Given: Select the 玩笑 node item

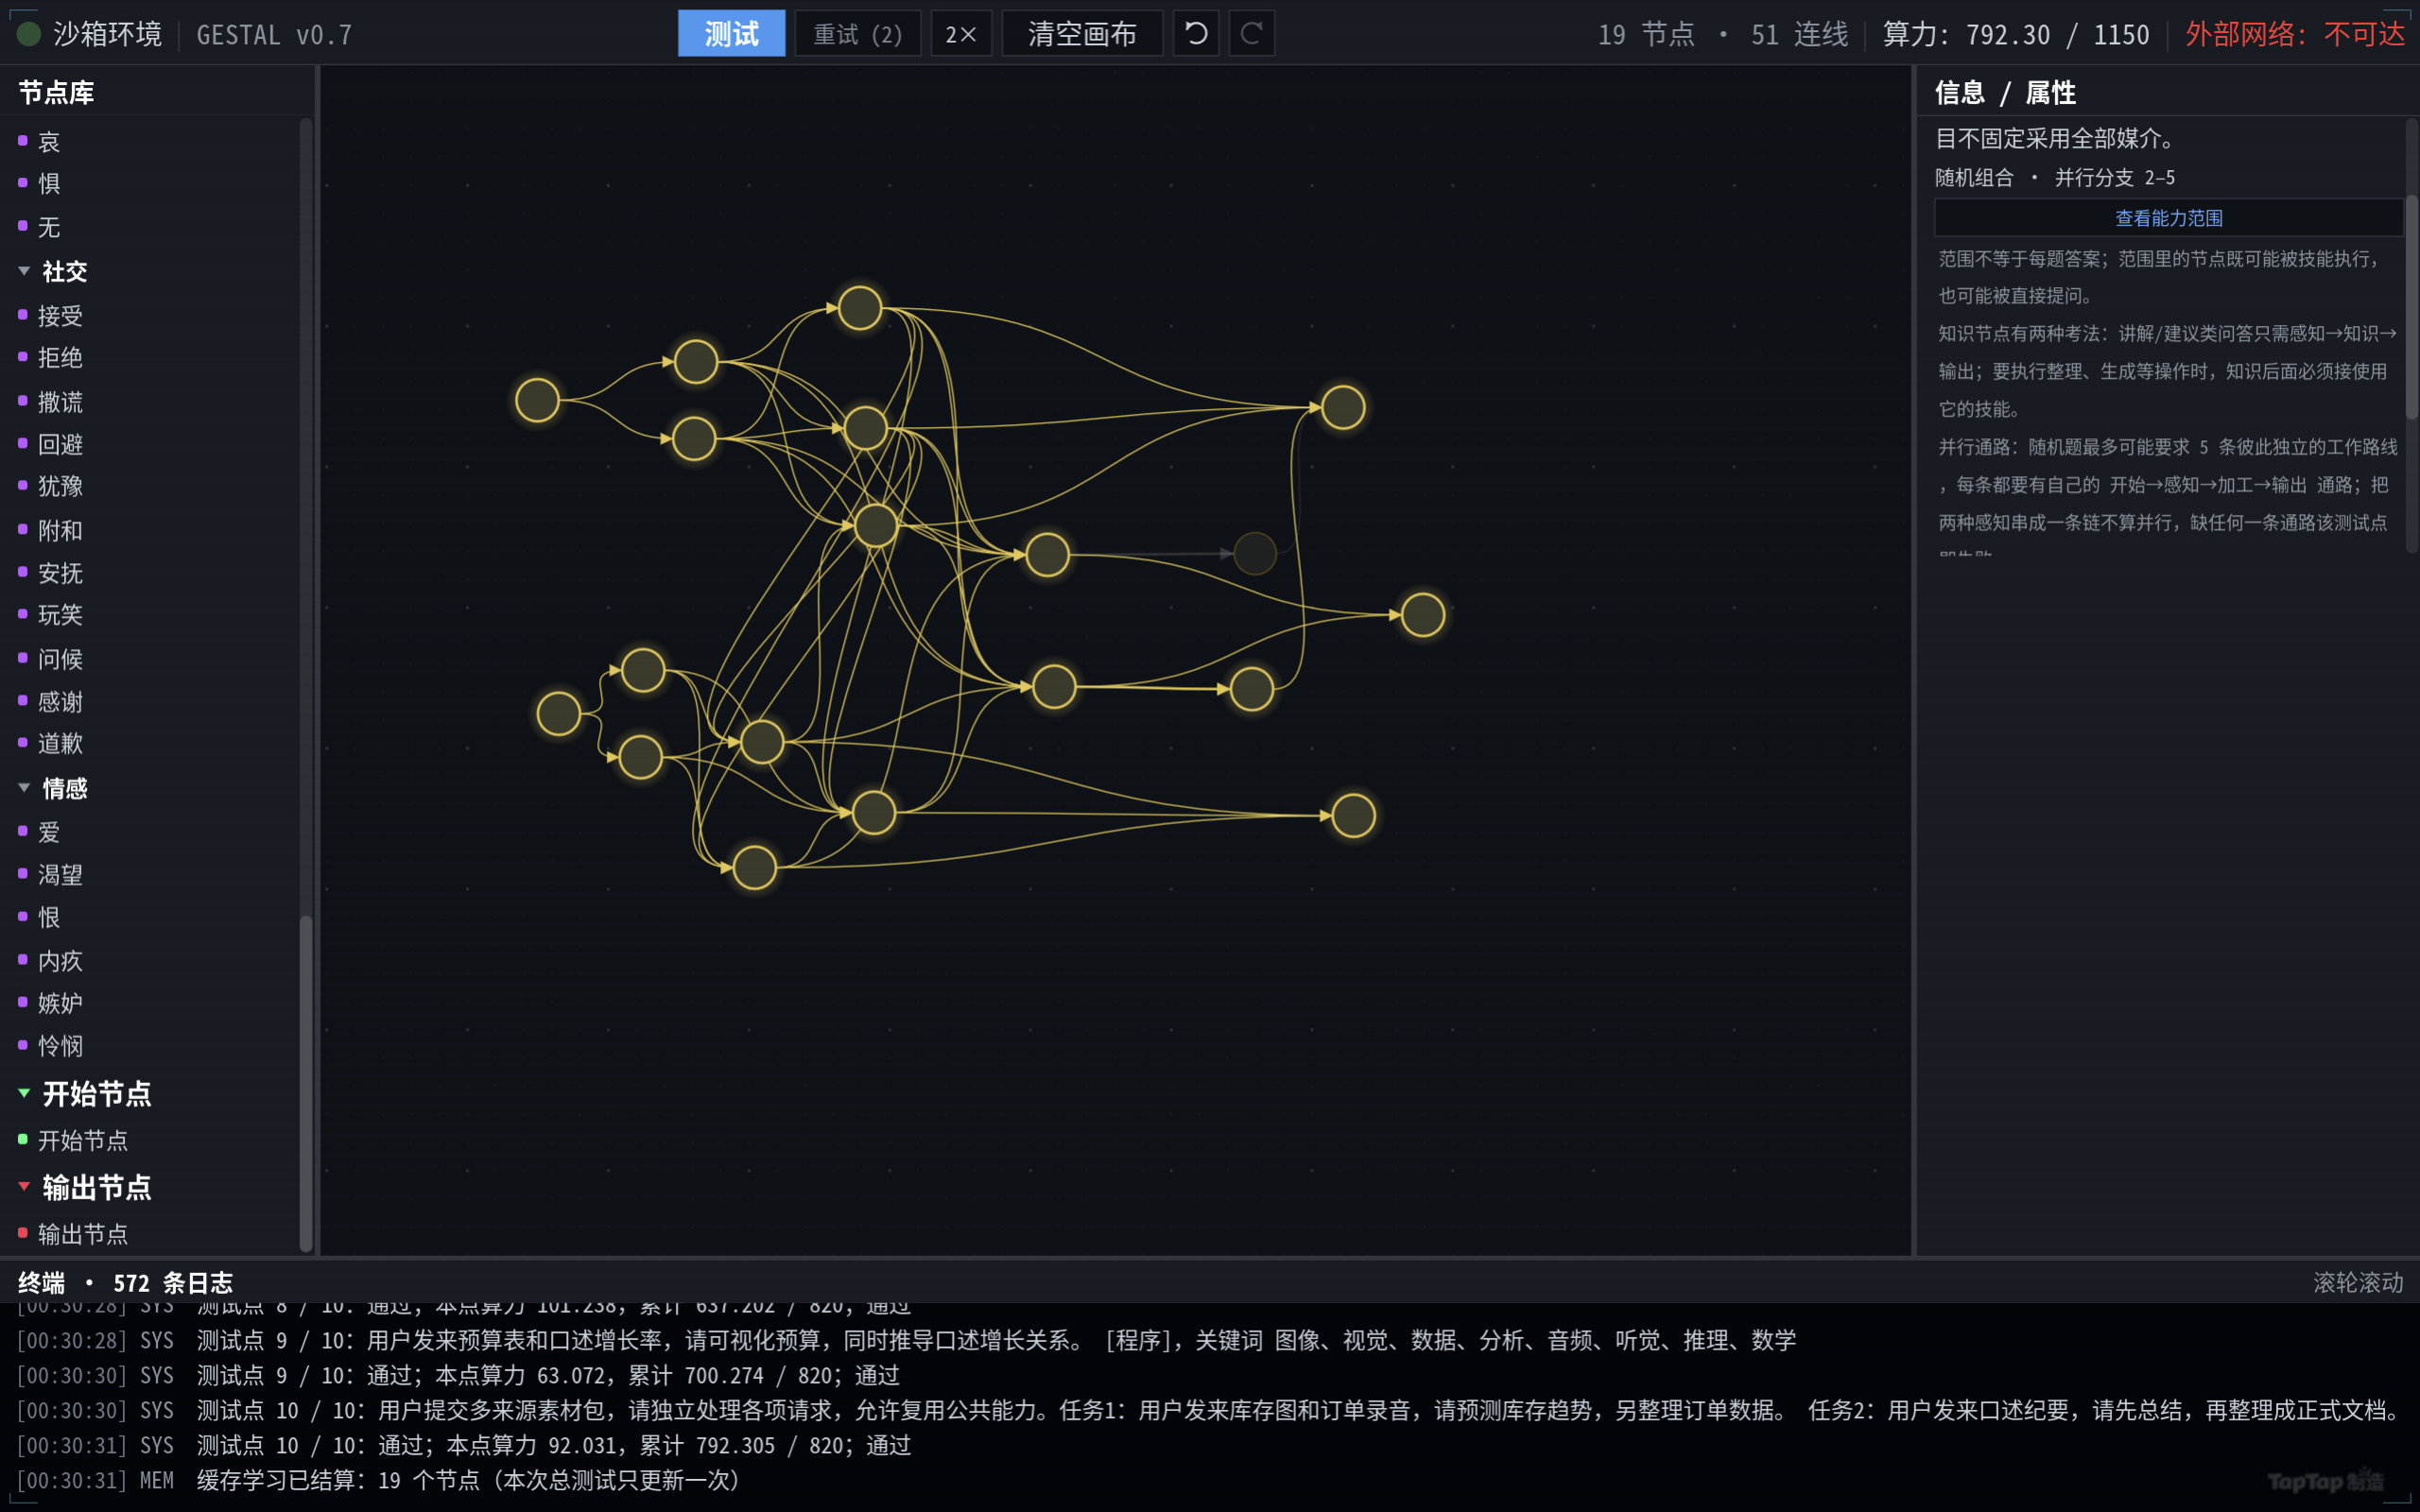Looking at the screenshot, I should (51, 614).
